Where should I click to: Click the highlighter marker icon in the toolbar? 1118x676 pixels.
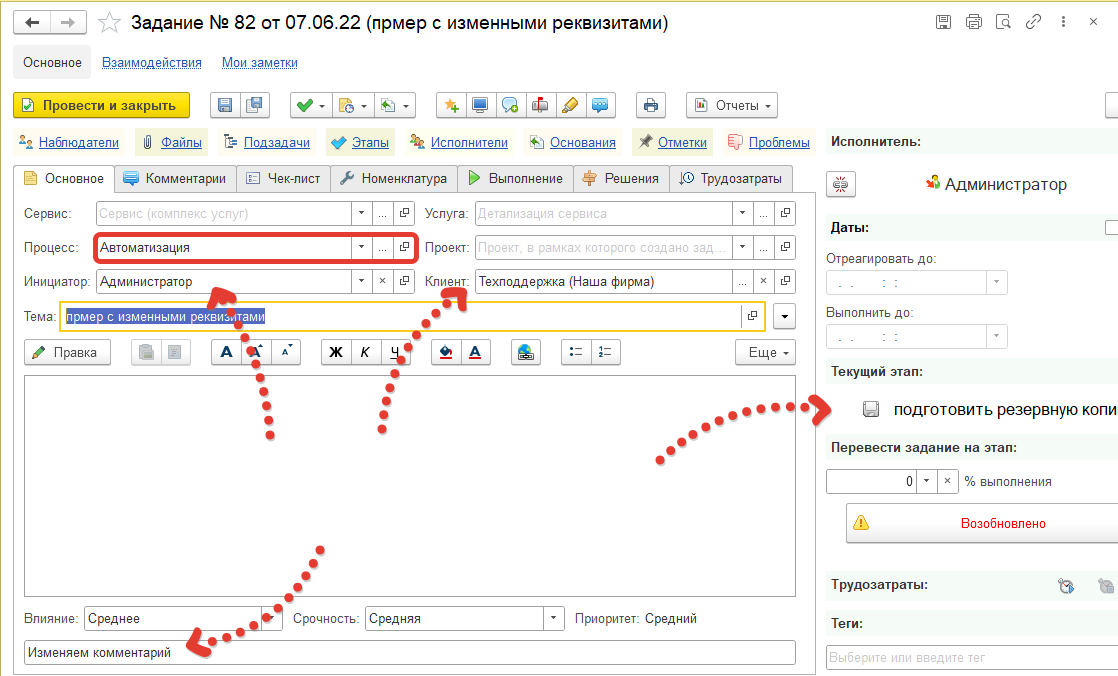click(569, 105)
